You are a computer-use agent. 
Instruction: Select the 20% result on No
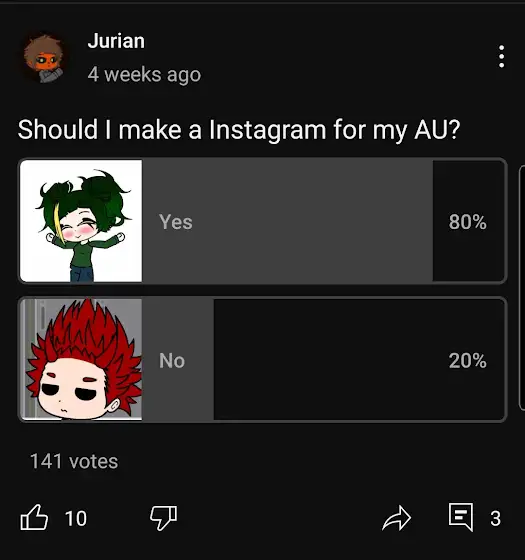[x=468, y=360]
